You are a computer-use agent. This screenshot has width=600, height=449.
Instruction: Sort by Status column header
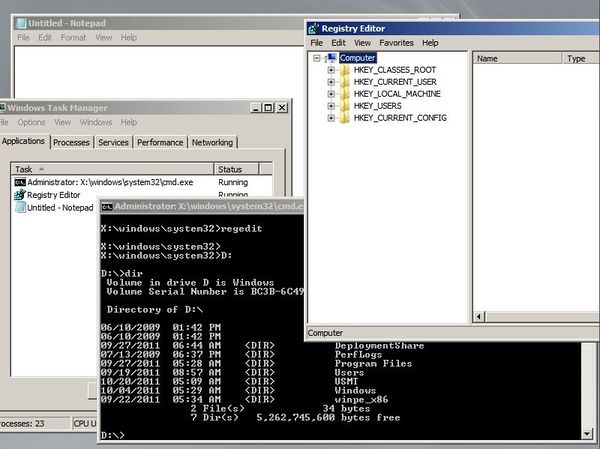[x=236, y=169]
